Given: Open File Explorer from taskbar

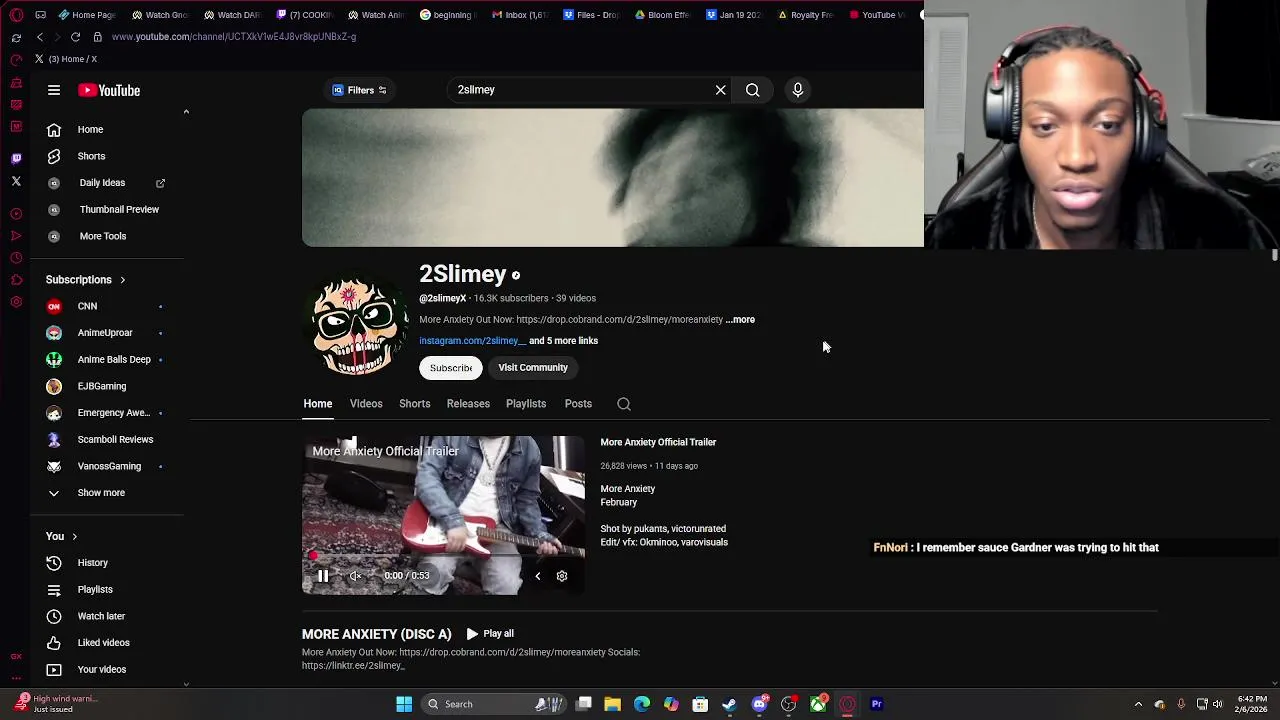Looking at the screenshot, I should point(613,704).
